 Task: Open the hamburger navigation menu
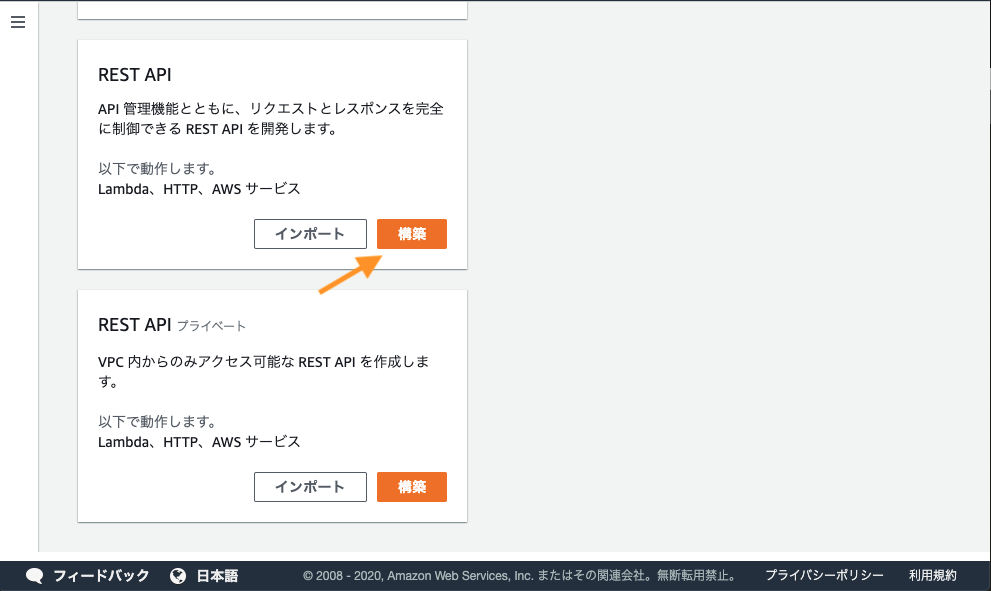click(x=18, y=22)
